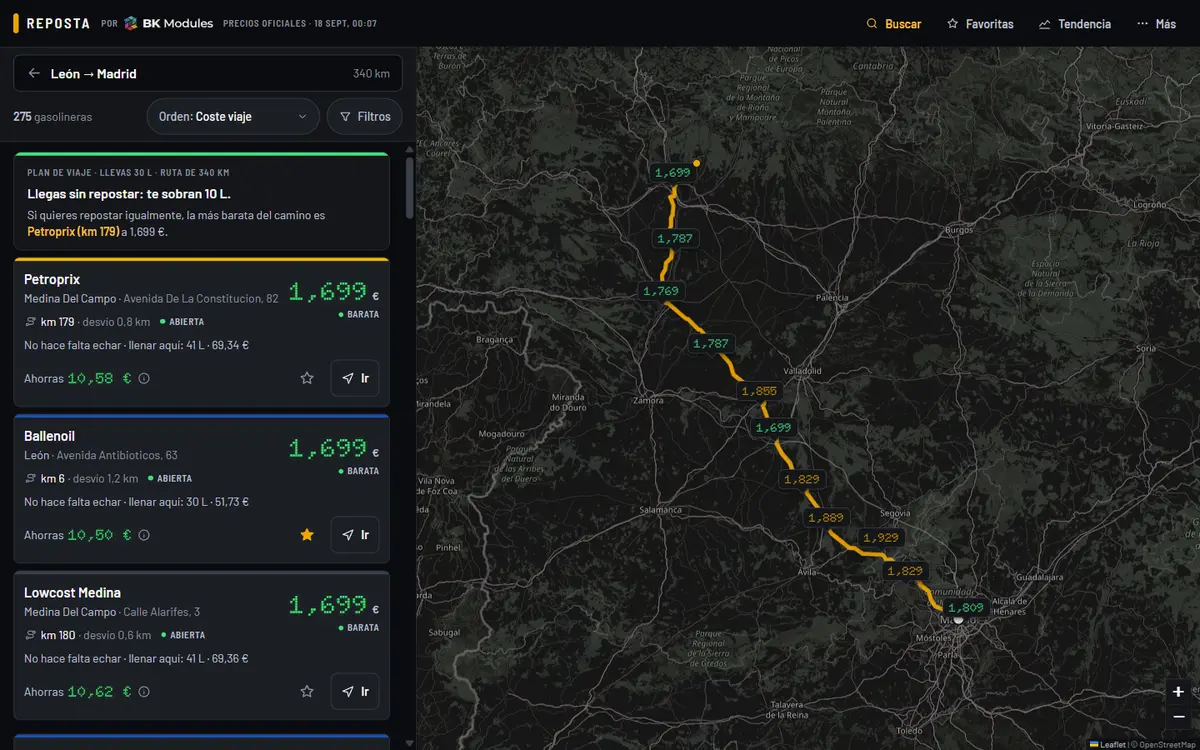Remove Ballenoil from favorites using the star
Image resolution: width=1200 pixels, height=750 pixels.
pos(307,535)
